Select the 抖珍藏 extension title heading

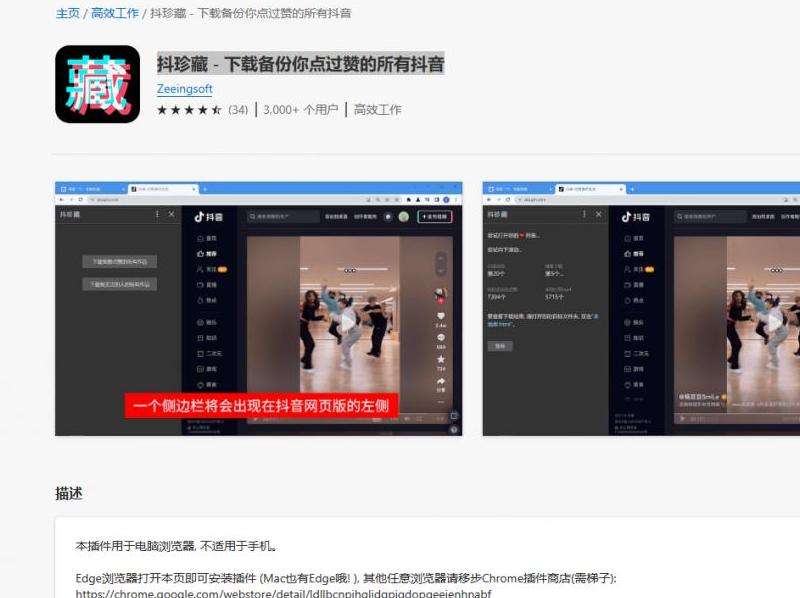coord(301,64)
